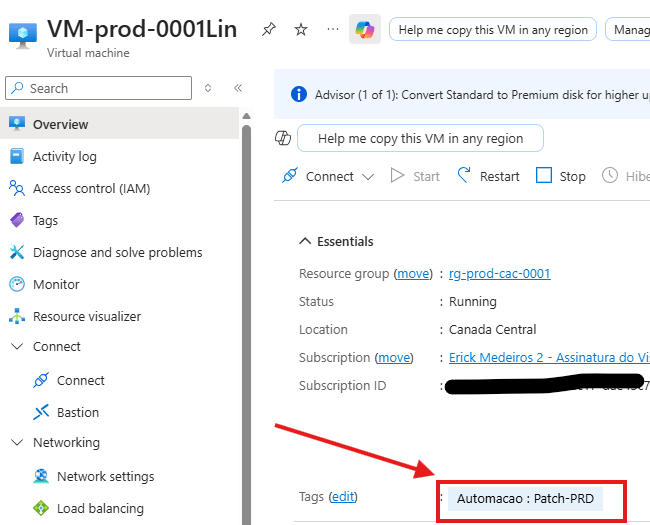Collapse the Networking group in sidebar
Screen dimensions: 650x525
(16, 443)
